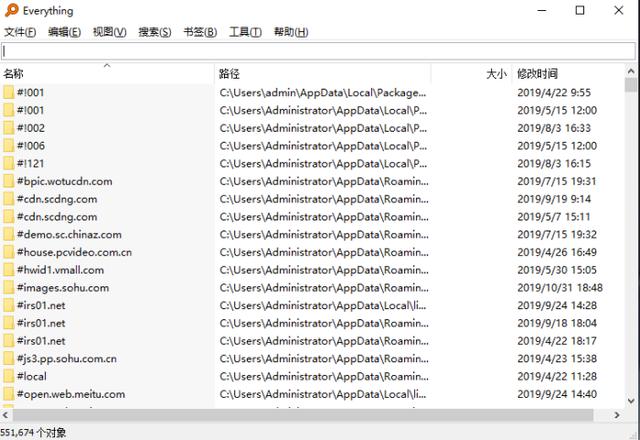Sort by 名称 column header
This screenshot has width=640, height=440.
pos(107,73)
